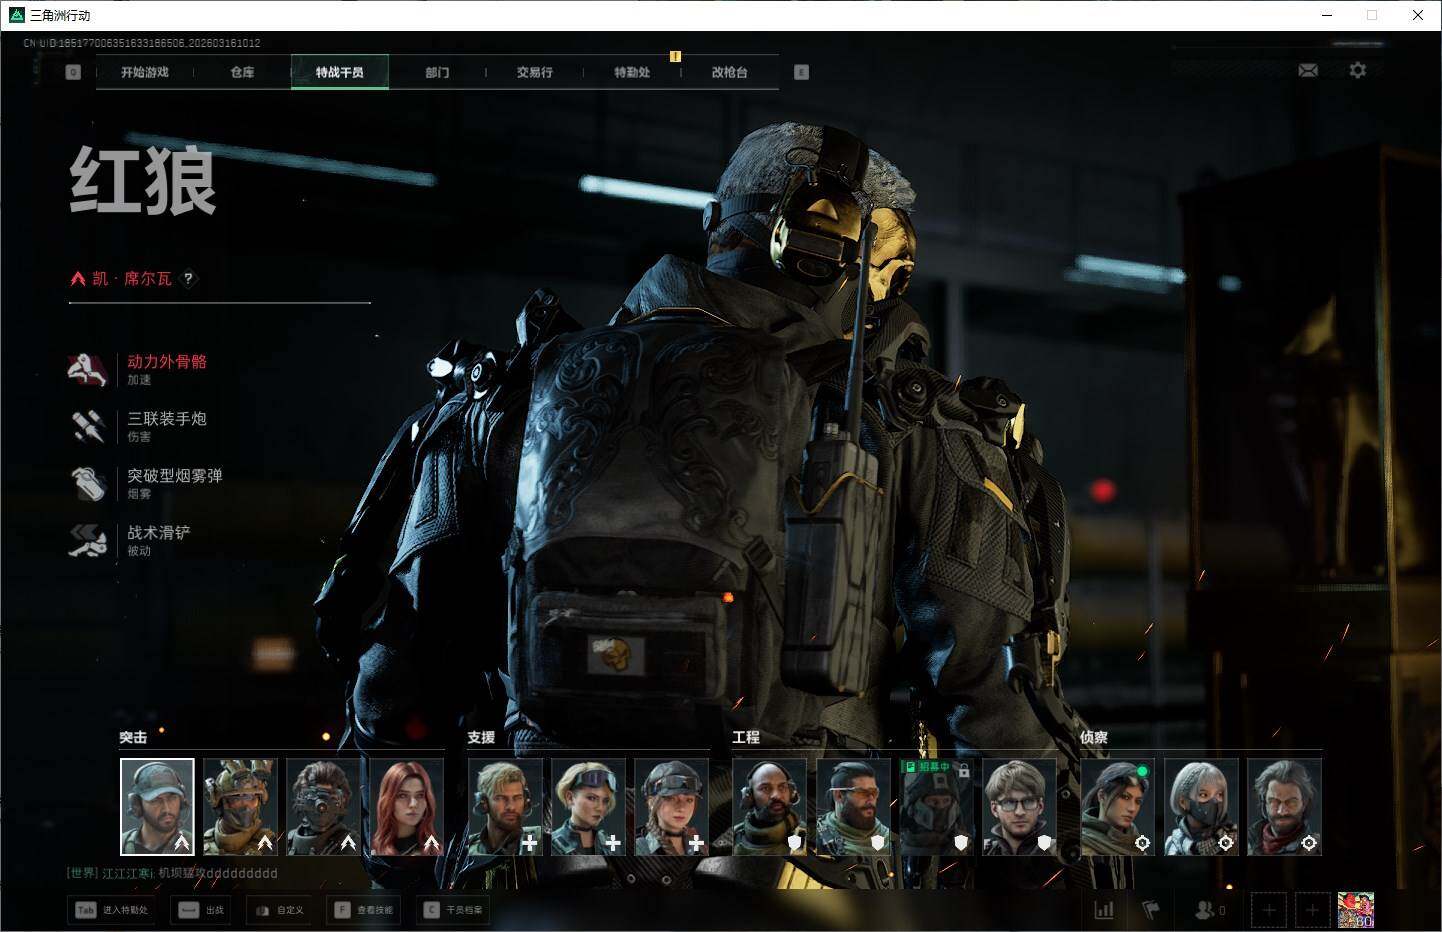
Task: Pick the 突击 operator with night-vision goggles
Action: pyautogui.click(x=323, y=807)
